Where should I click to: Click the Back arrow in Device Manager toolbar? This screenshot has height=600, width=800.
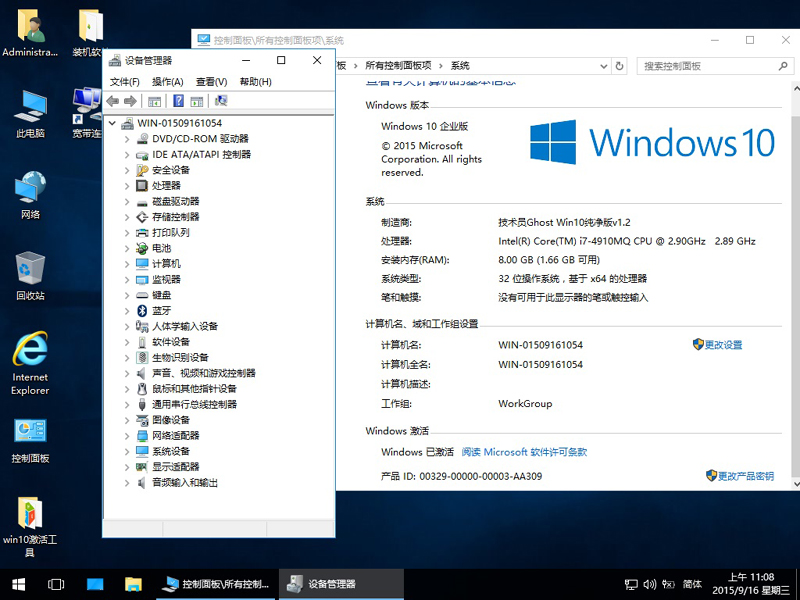pyautogui.click(x=113, y=101)
